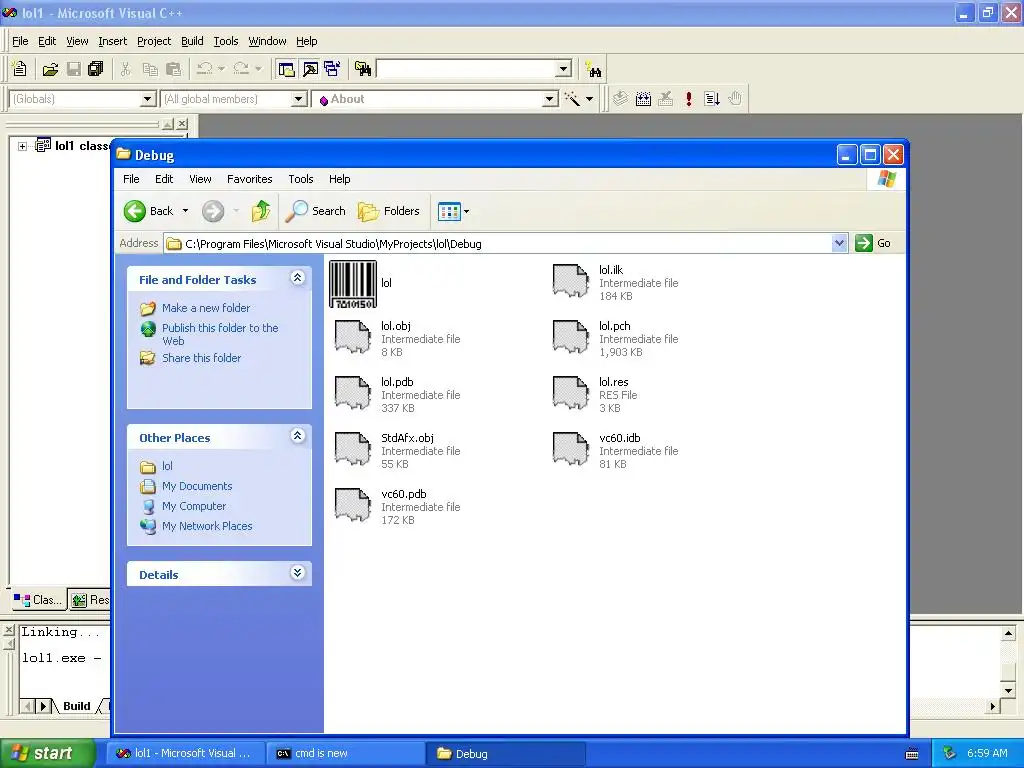Click the hand Breakpoint icon in the Build minibar

735,99
